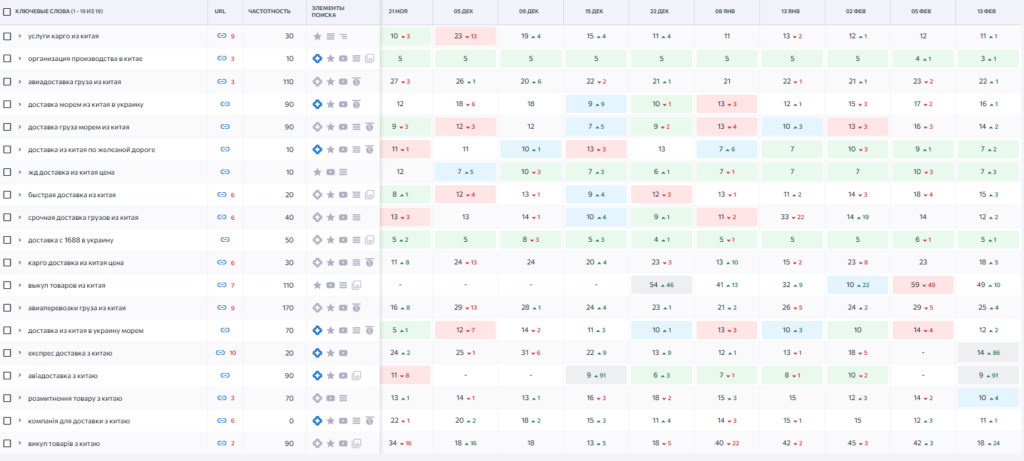Check the box for услуги карго из китая

click(x=7, y=37)
